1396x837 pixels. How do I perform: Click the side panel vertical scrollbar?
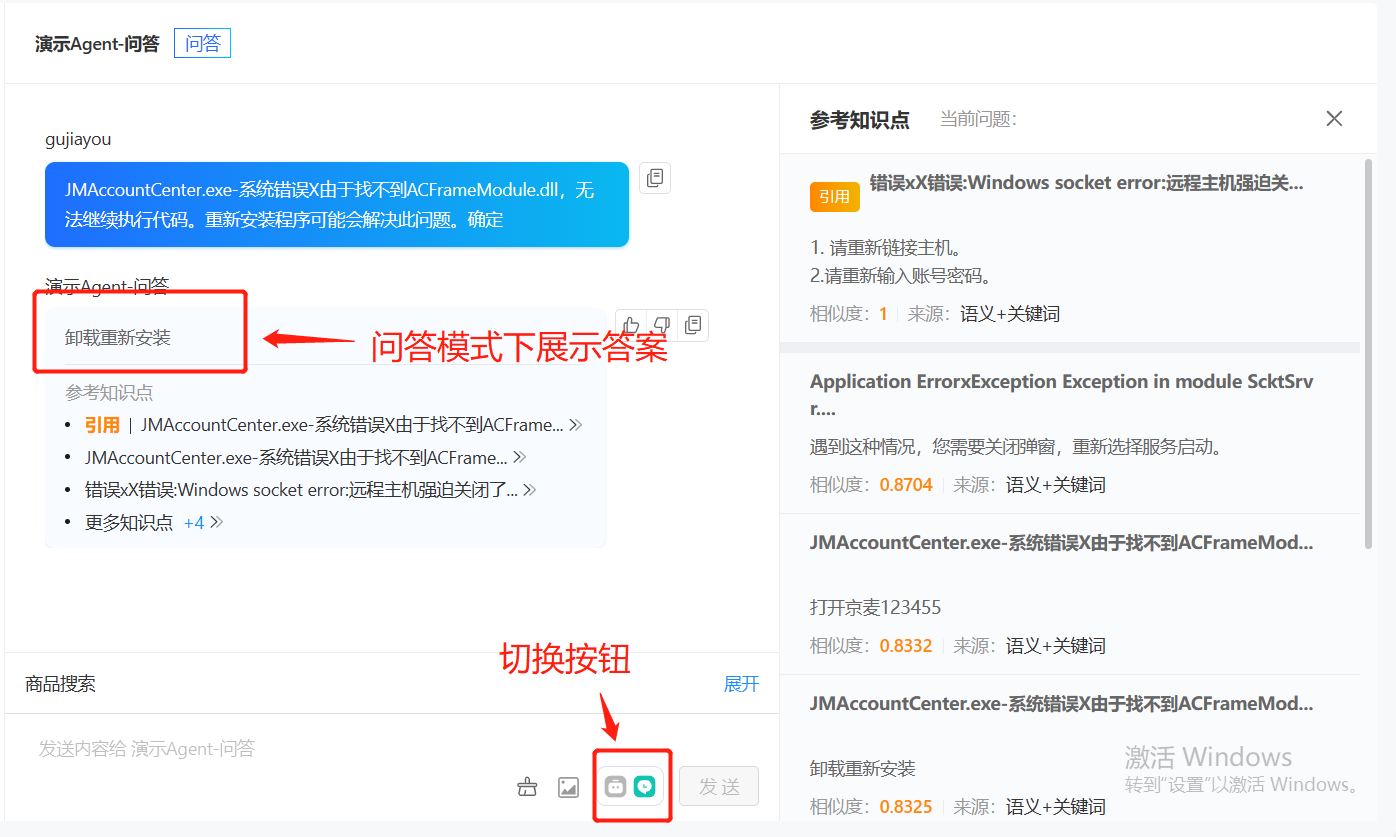coord(1368,353)
